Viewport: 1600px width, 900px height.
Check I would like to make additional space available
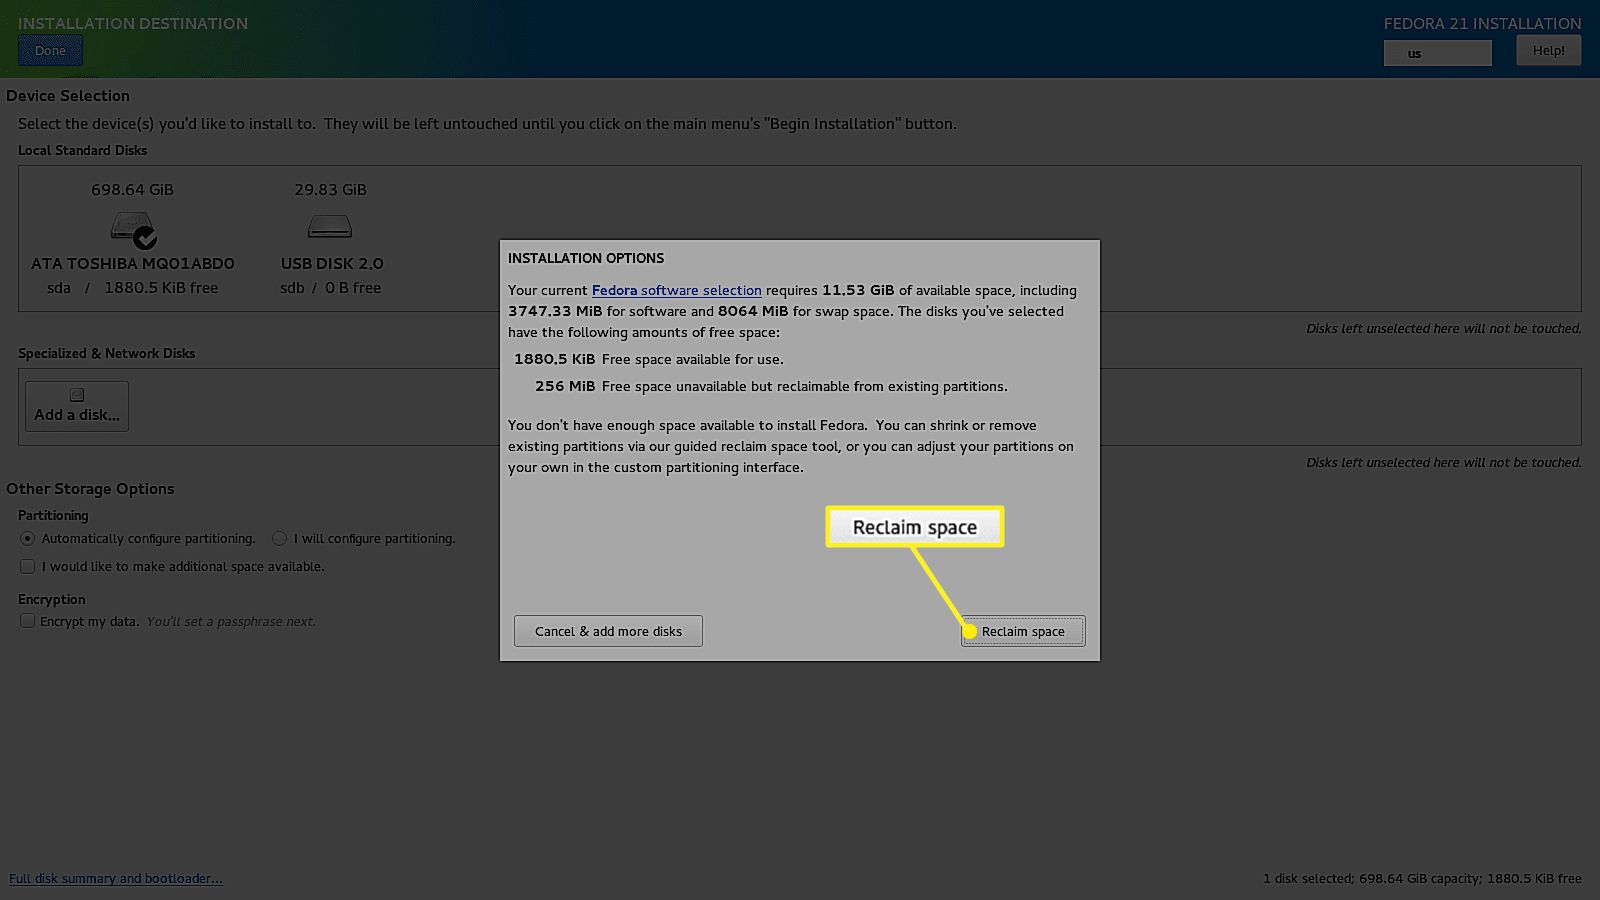click(x=28, y=566)
